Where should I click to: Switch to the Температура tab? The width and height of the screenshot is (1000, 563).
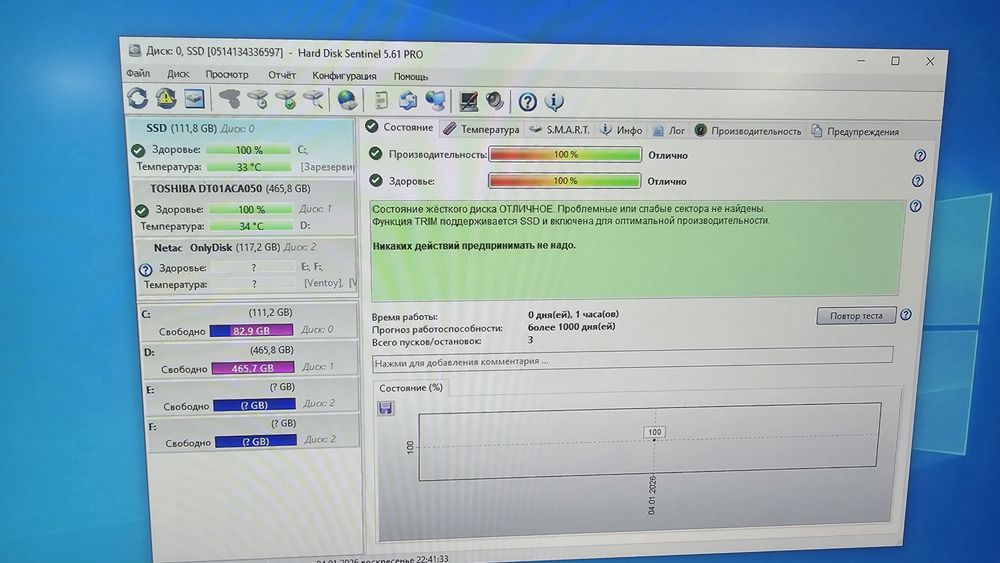coord(482,129)
